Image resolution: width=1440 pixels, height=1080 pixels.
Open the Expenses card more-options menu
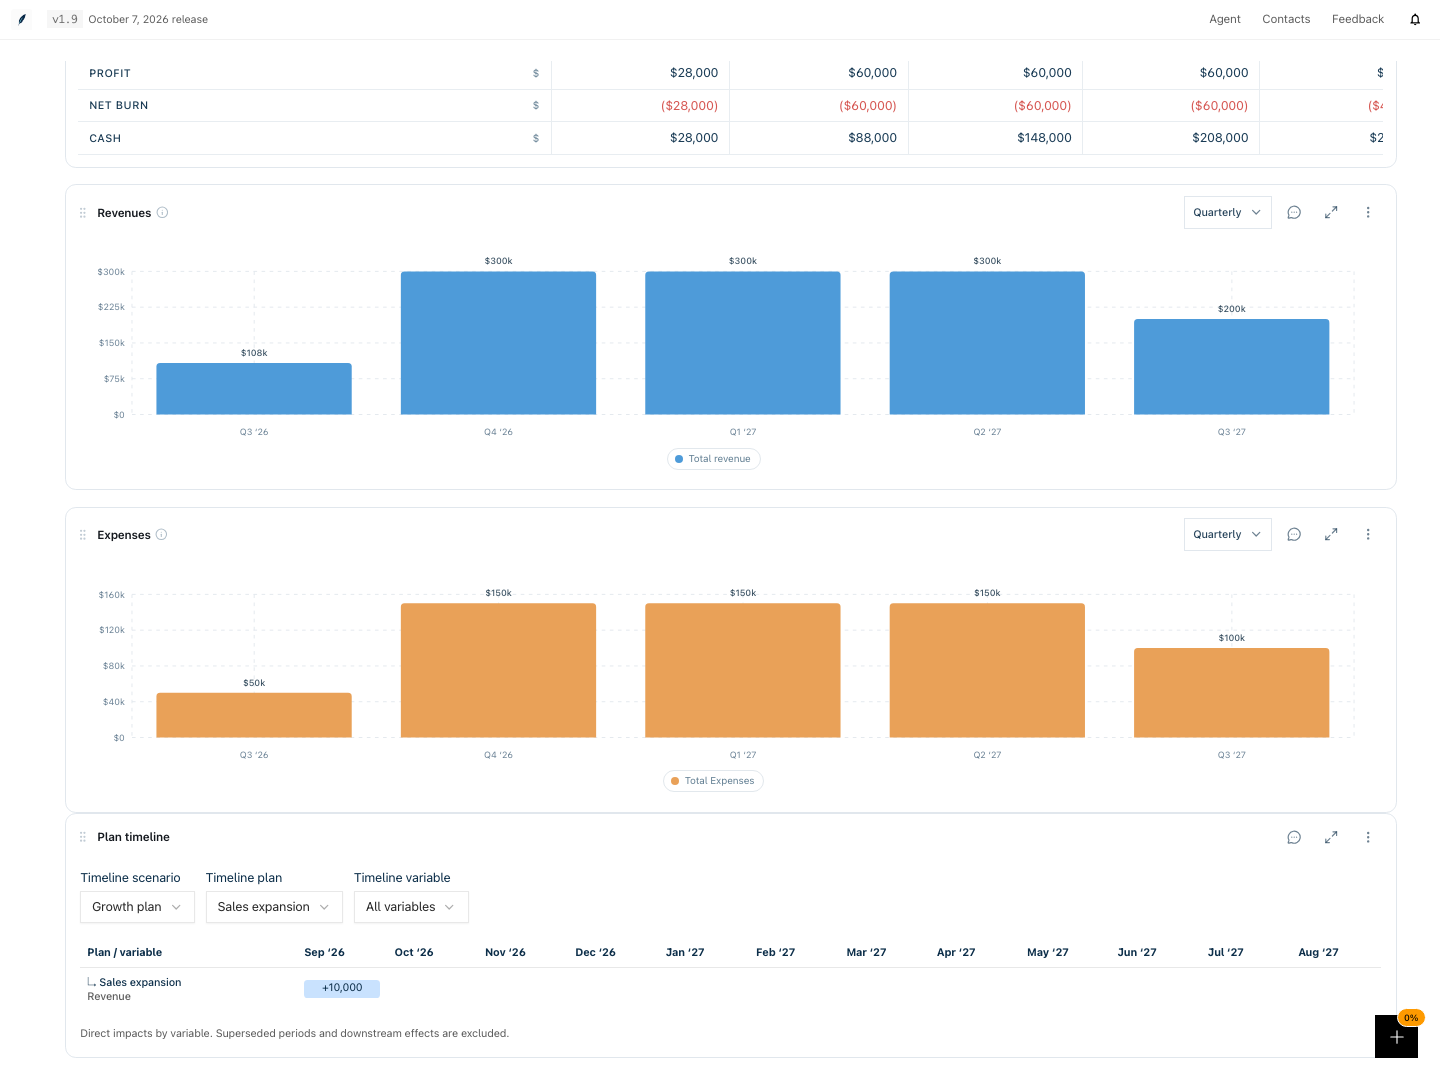click(1368, 534)
